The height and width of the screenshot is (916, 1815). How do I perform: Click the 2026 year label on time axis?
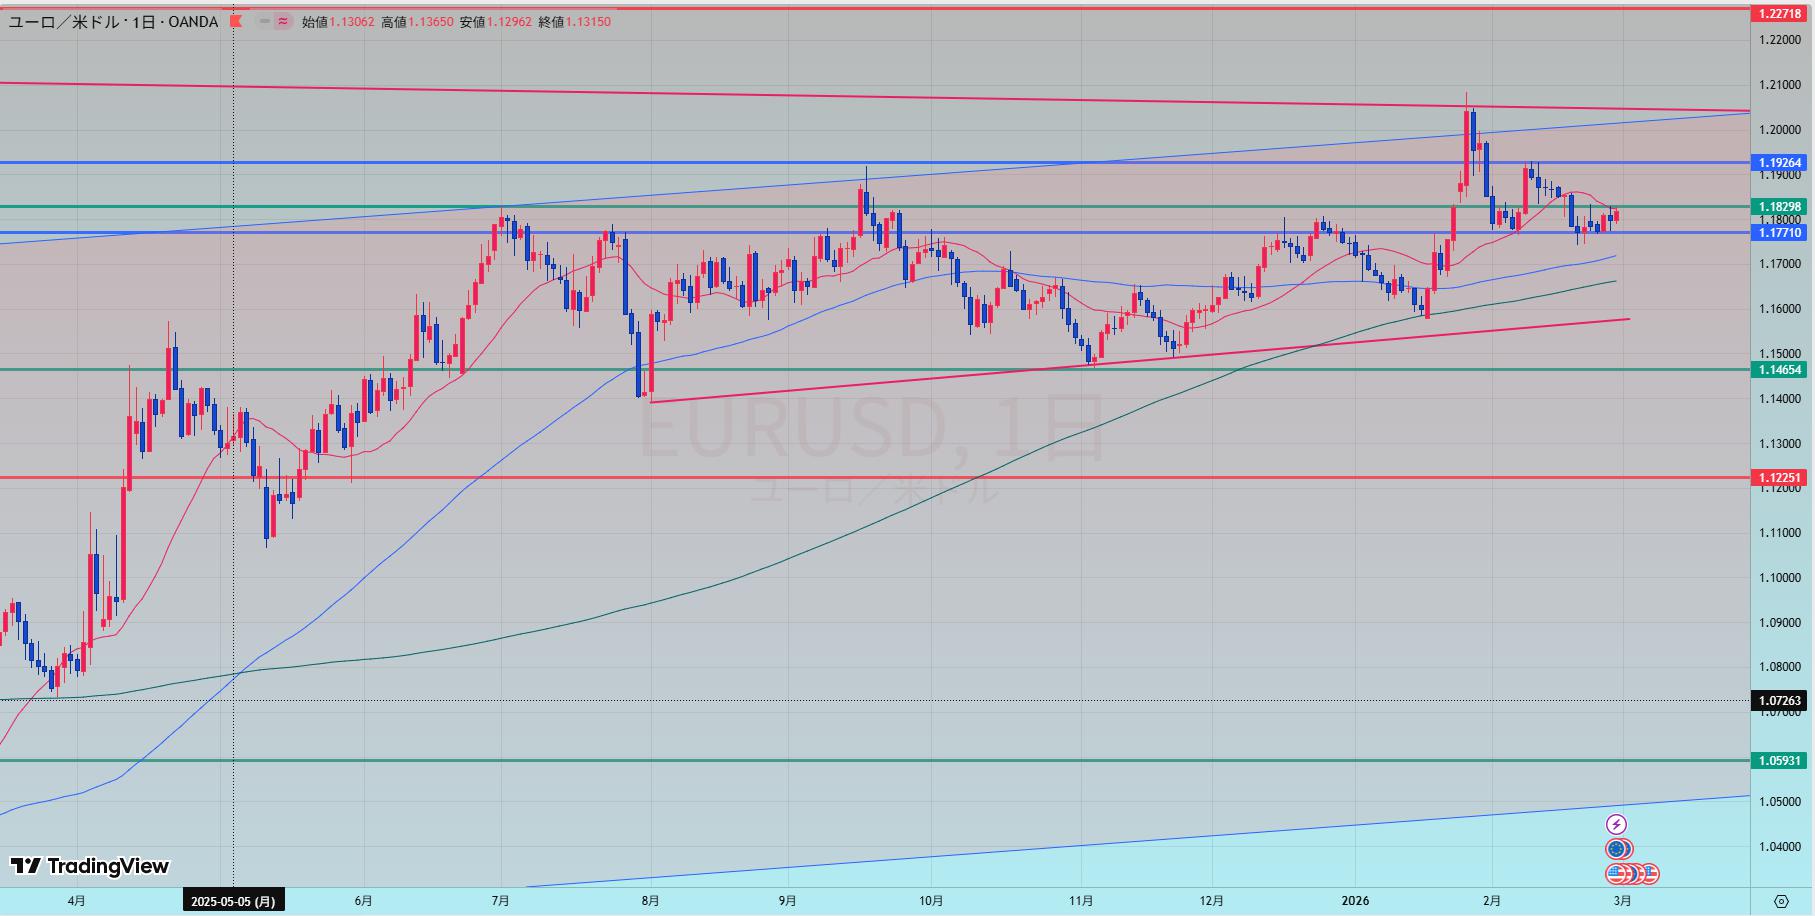1356,901
